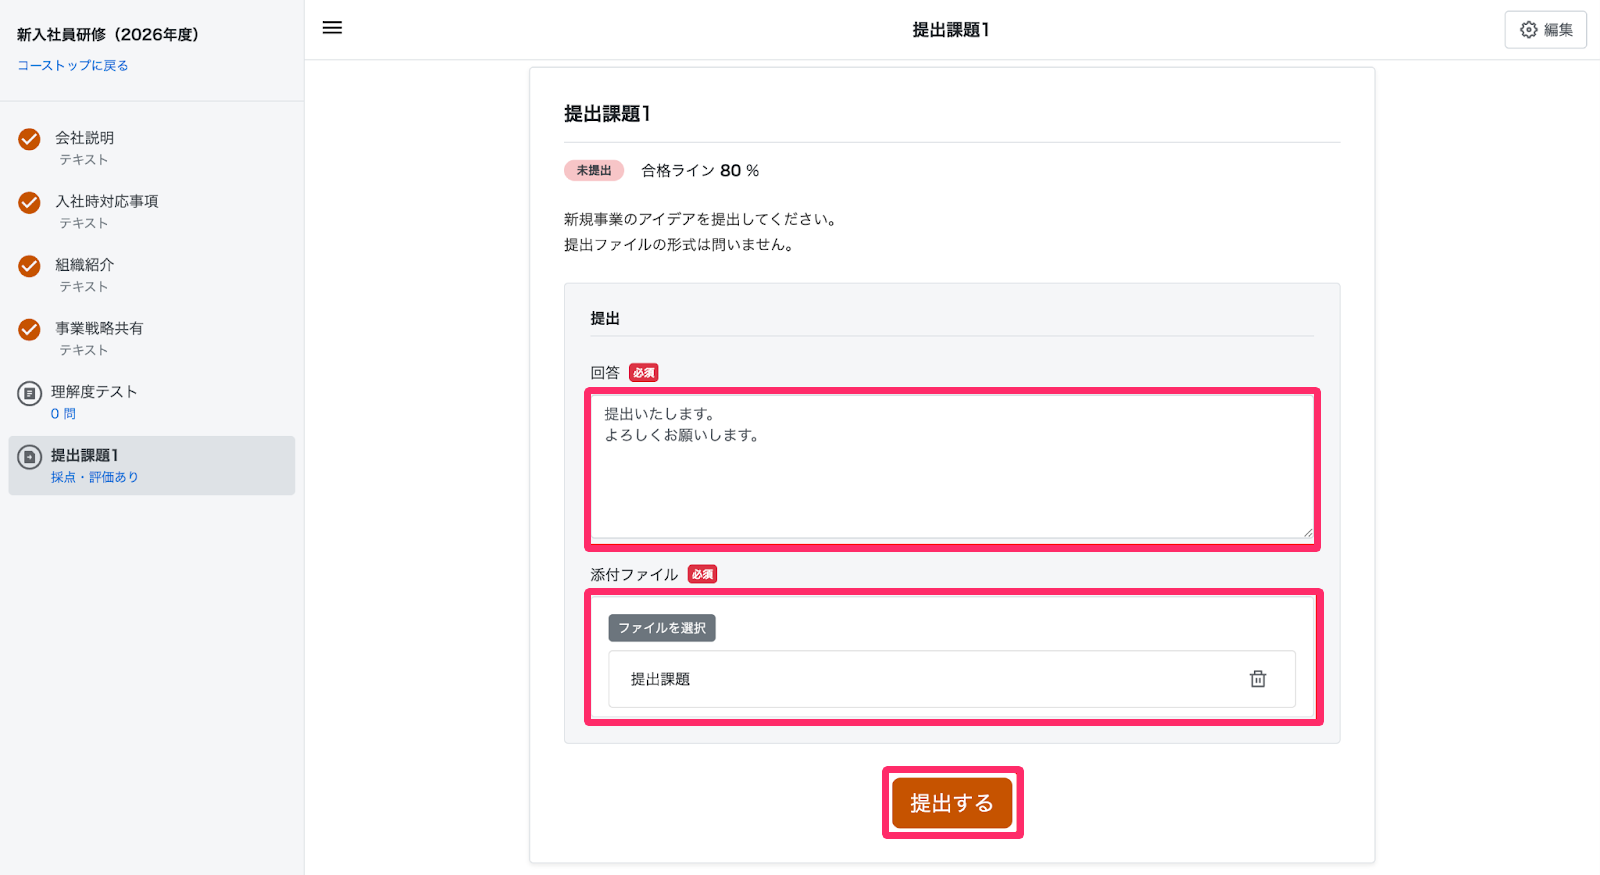Image resolution: width=1600 pixels, height=875 pixels.
Task: Click the ファイルを選択 button
Action: 662,628
